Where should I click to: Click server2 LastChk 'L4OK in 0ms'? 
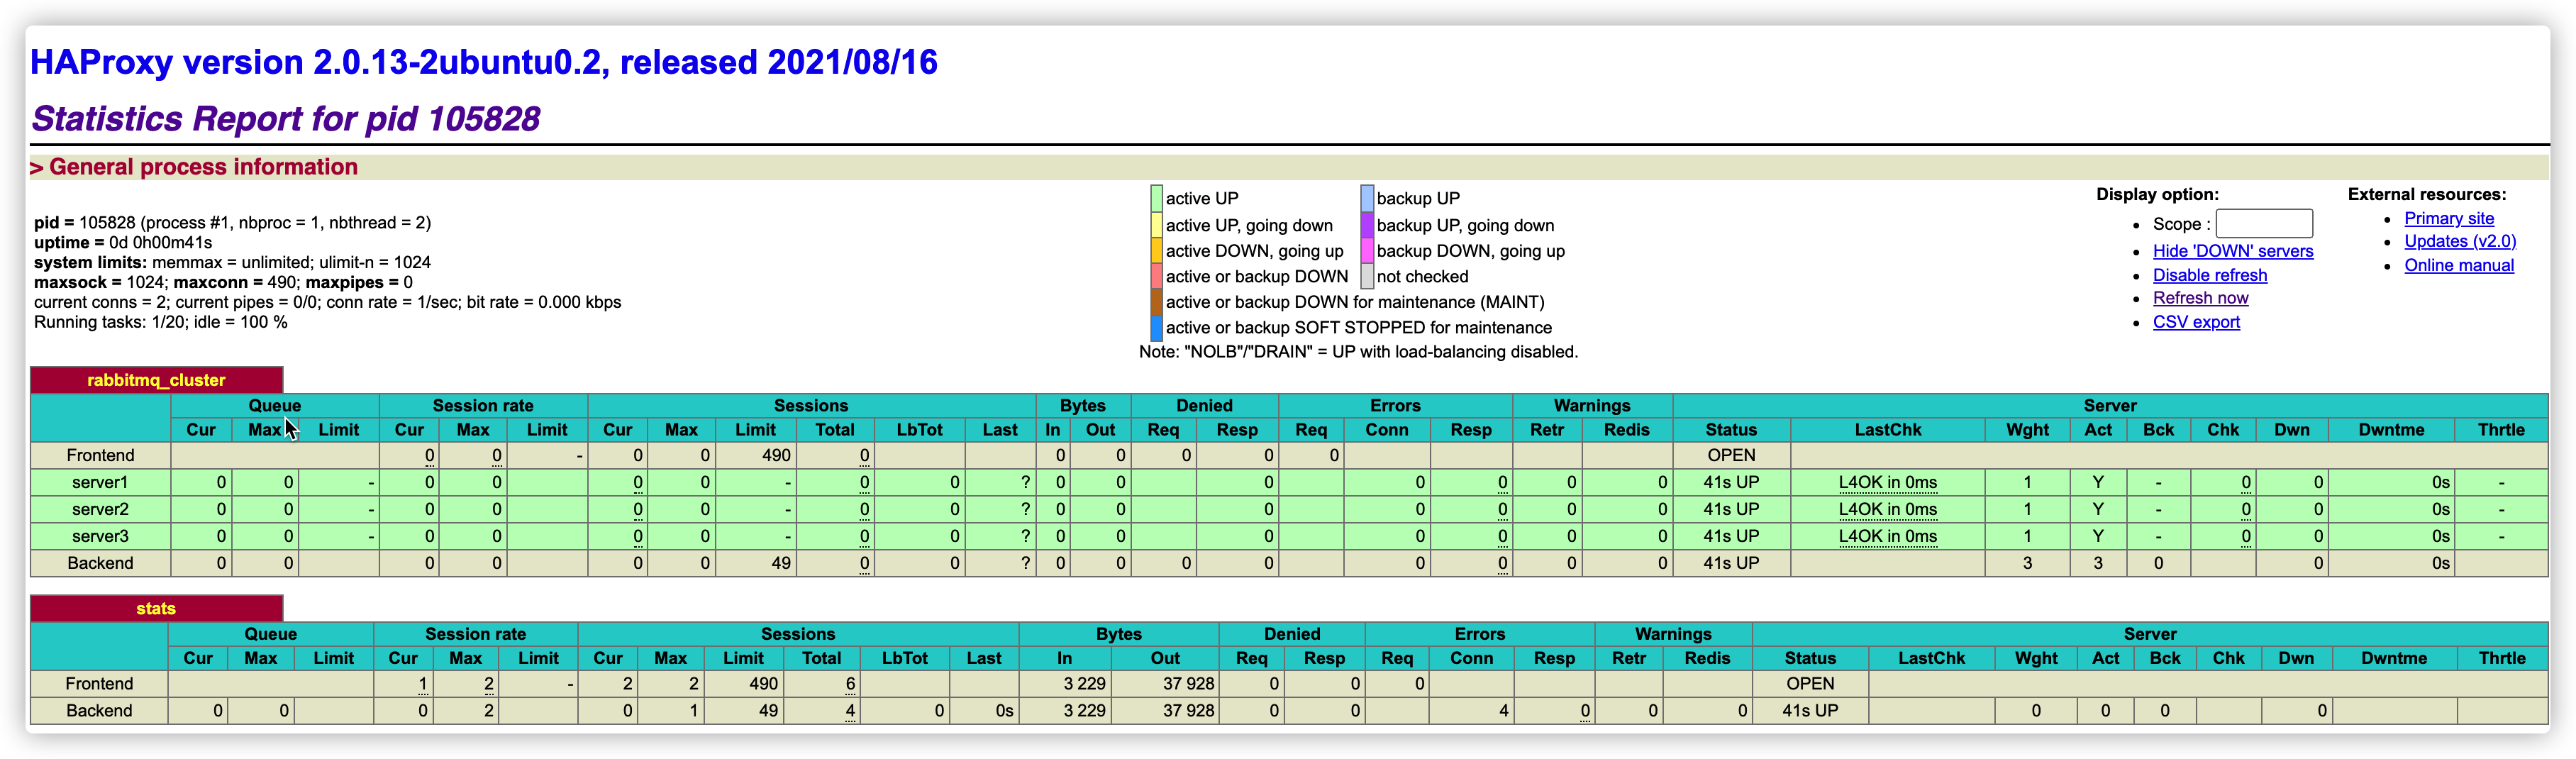tap(1887, 509)
